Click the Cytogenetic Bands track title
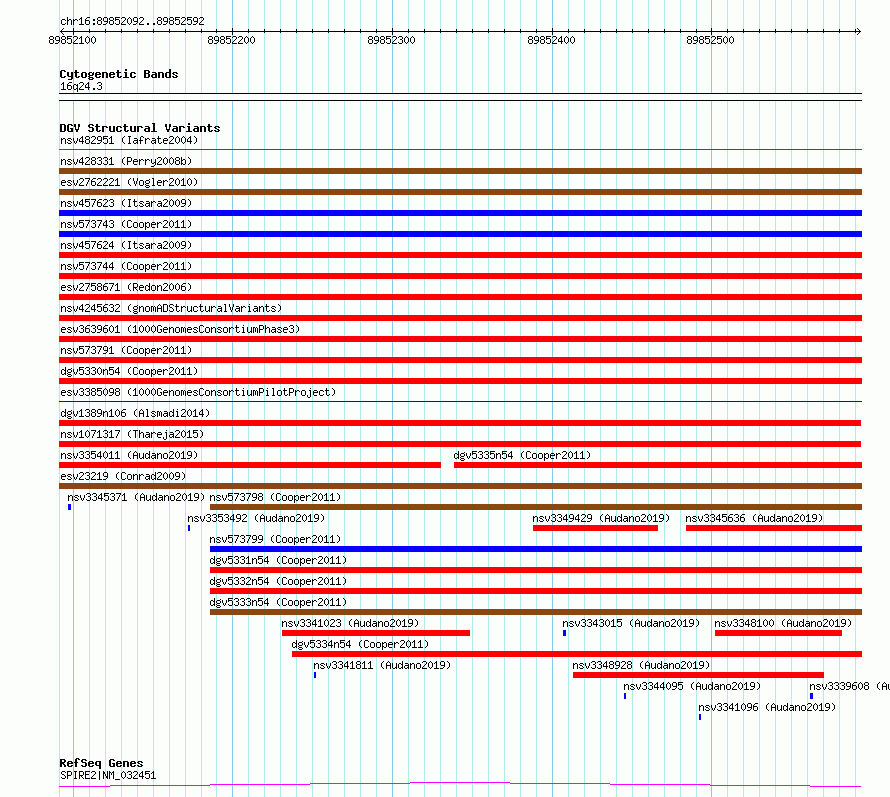 [x=119, y=74]
